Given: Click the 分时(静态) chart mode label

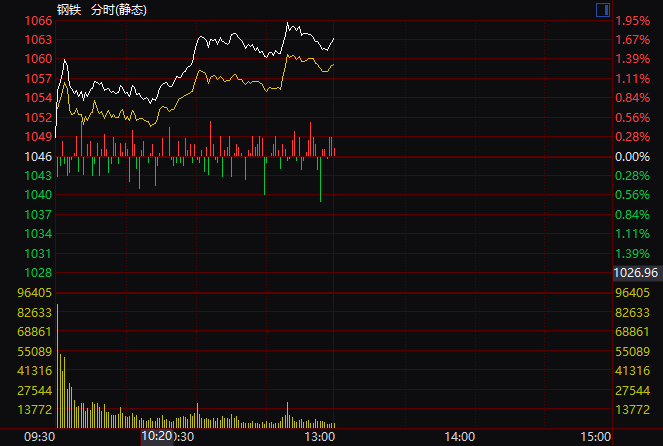Looking at the screenshot, I should pos(117,9).
